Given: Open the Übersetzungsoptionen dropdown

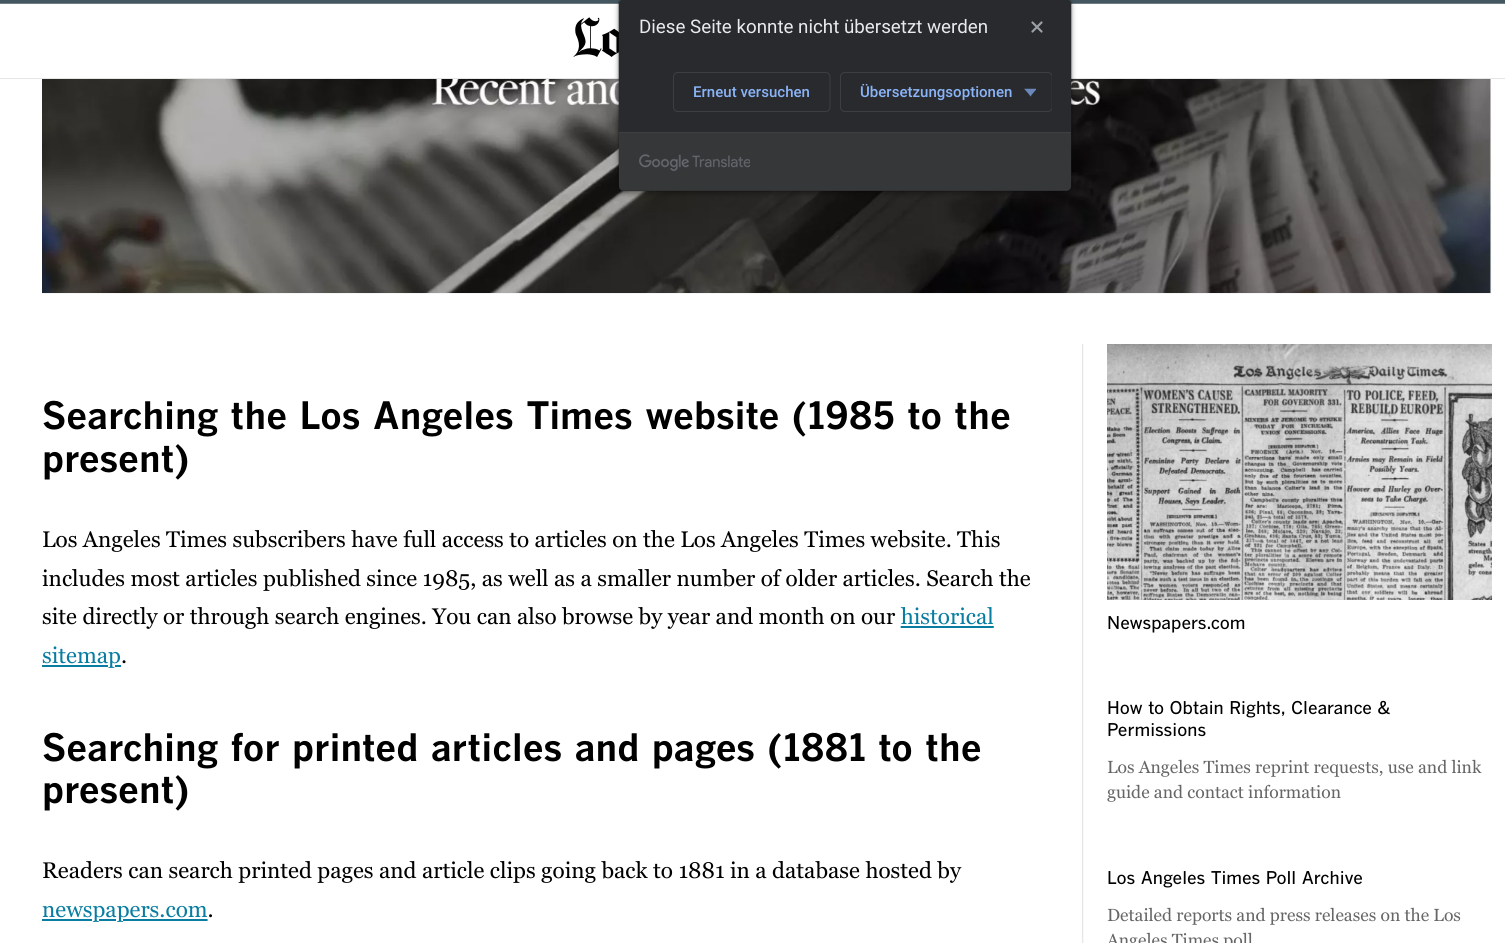Looking at the screenshot, I should [946, 92].
